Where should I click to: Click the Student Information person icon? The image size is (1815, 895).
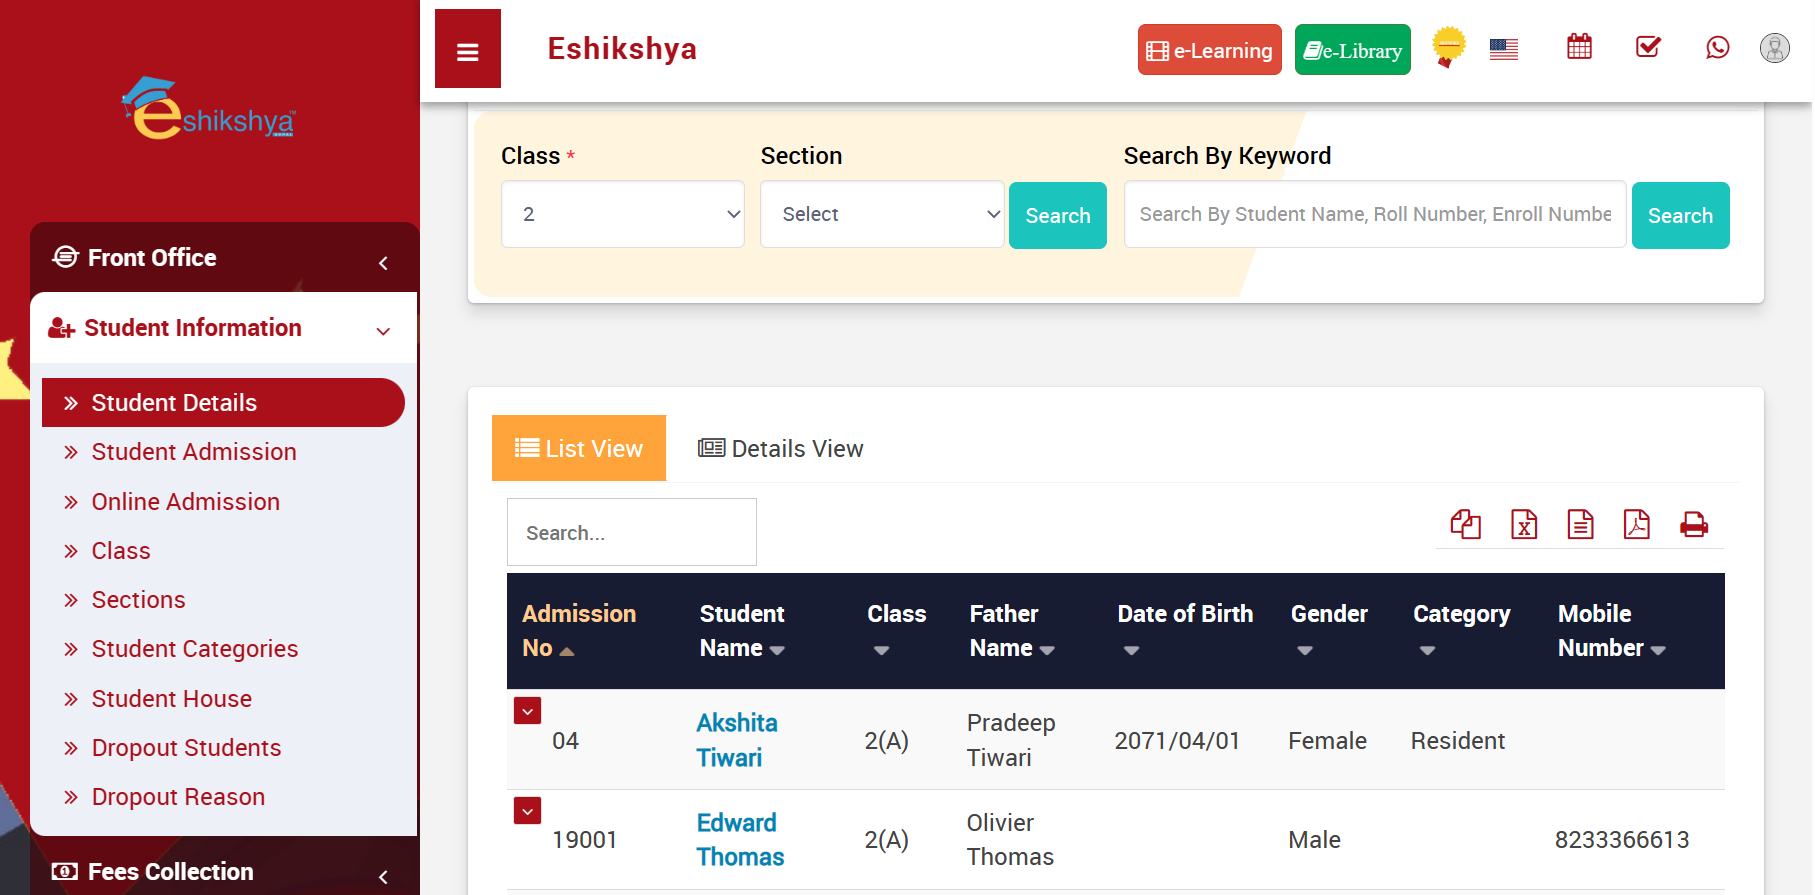click(x=61, y=328)
